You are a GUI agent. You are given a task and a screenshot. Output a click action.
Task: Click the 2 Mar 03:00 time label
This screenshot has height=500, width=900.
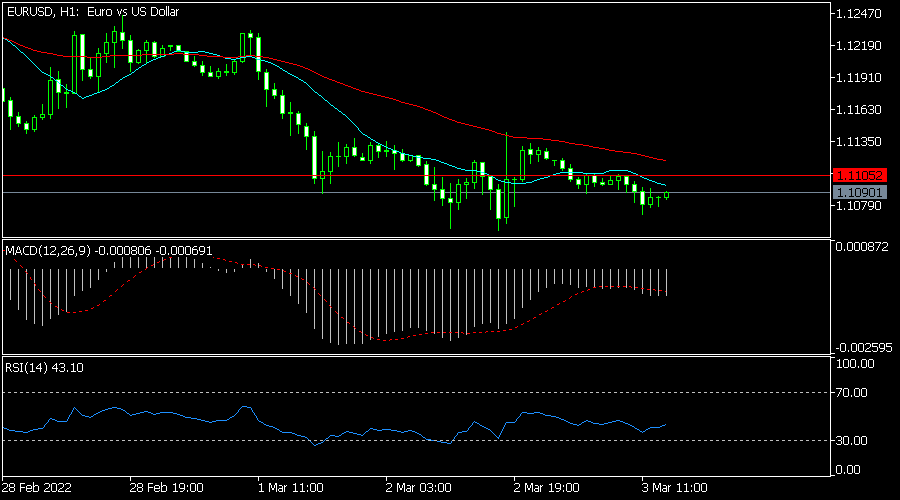pos(418,488)
